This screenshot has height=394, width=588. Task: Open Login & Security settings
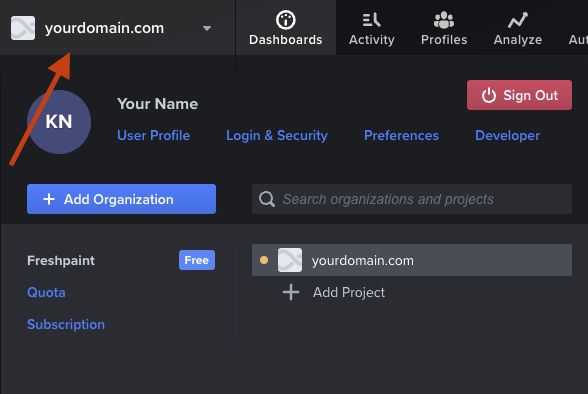tap(277, 135)
